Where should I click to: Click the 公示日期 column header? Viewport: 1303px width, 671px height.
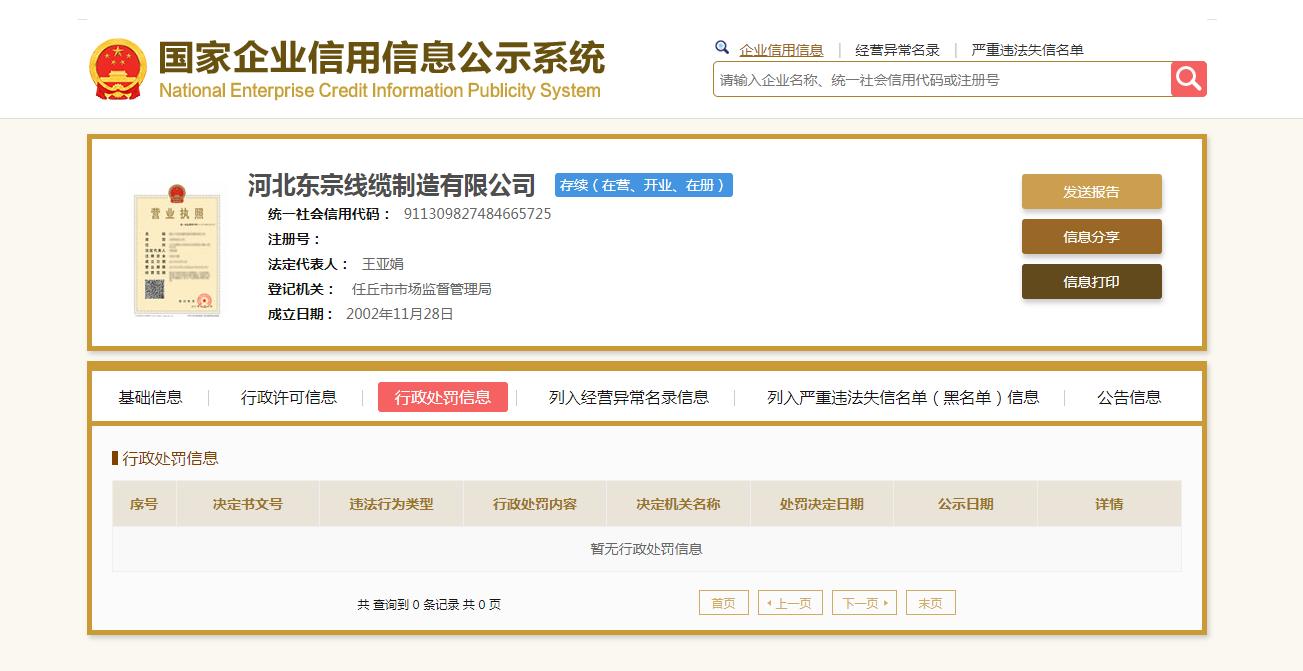coord(966,504)
